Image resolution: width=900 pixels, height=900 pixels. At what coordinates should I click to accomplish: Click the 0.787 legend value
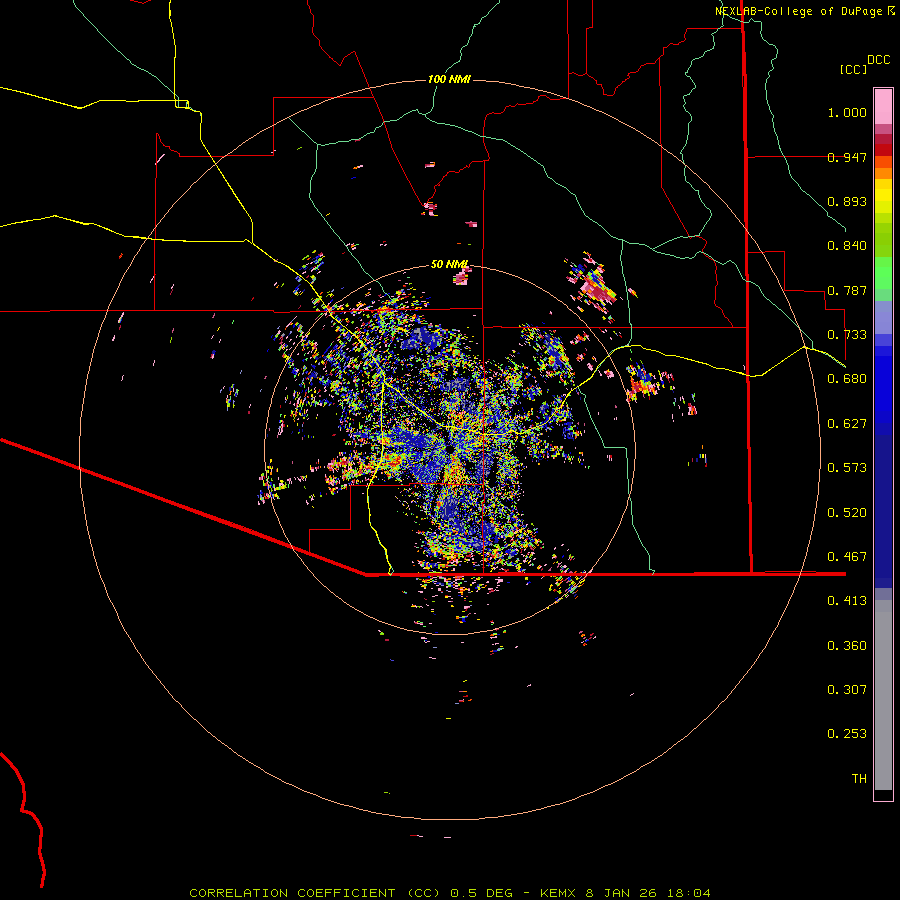(847, 290)
